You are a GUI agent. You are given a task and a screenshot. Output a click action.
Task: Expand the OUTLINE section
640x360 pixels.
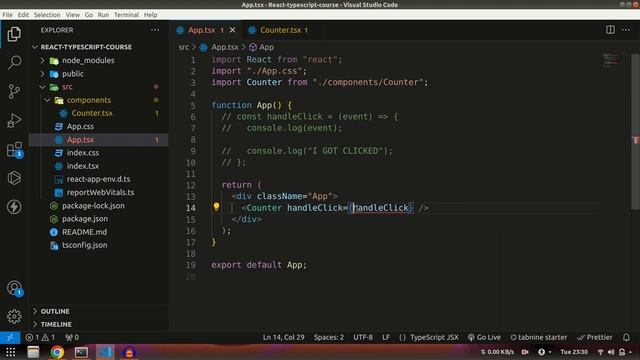tap(55, 311)
